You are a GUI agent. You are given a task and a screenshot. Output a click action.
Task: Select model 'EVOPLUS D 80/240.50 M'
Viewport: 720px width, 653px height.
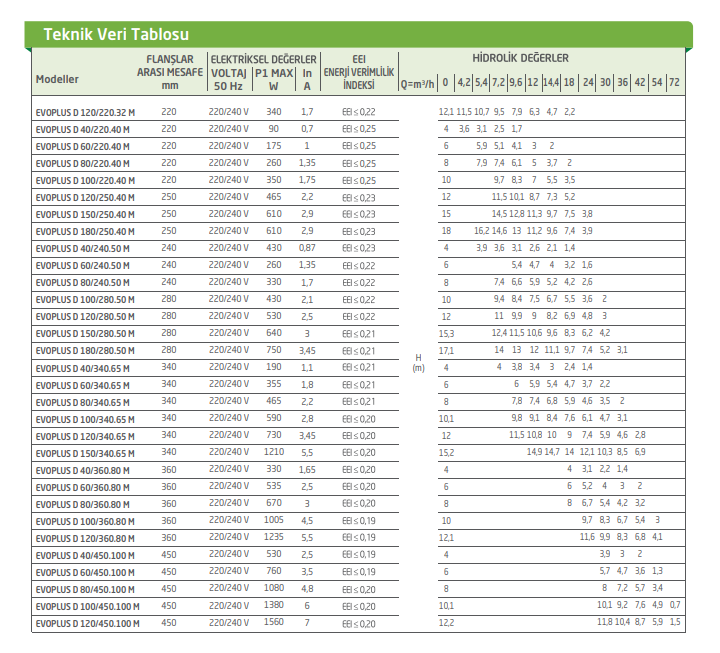tap(83, 282)
